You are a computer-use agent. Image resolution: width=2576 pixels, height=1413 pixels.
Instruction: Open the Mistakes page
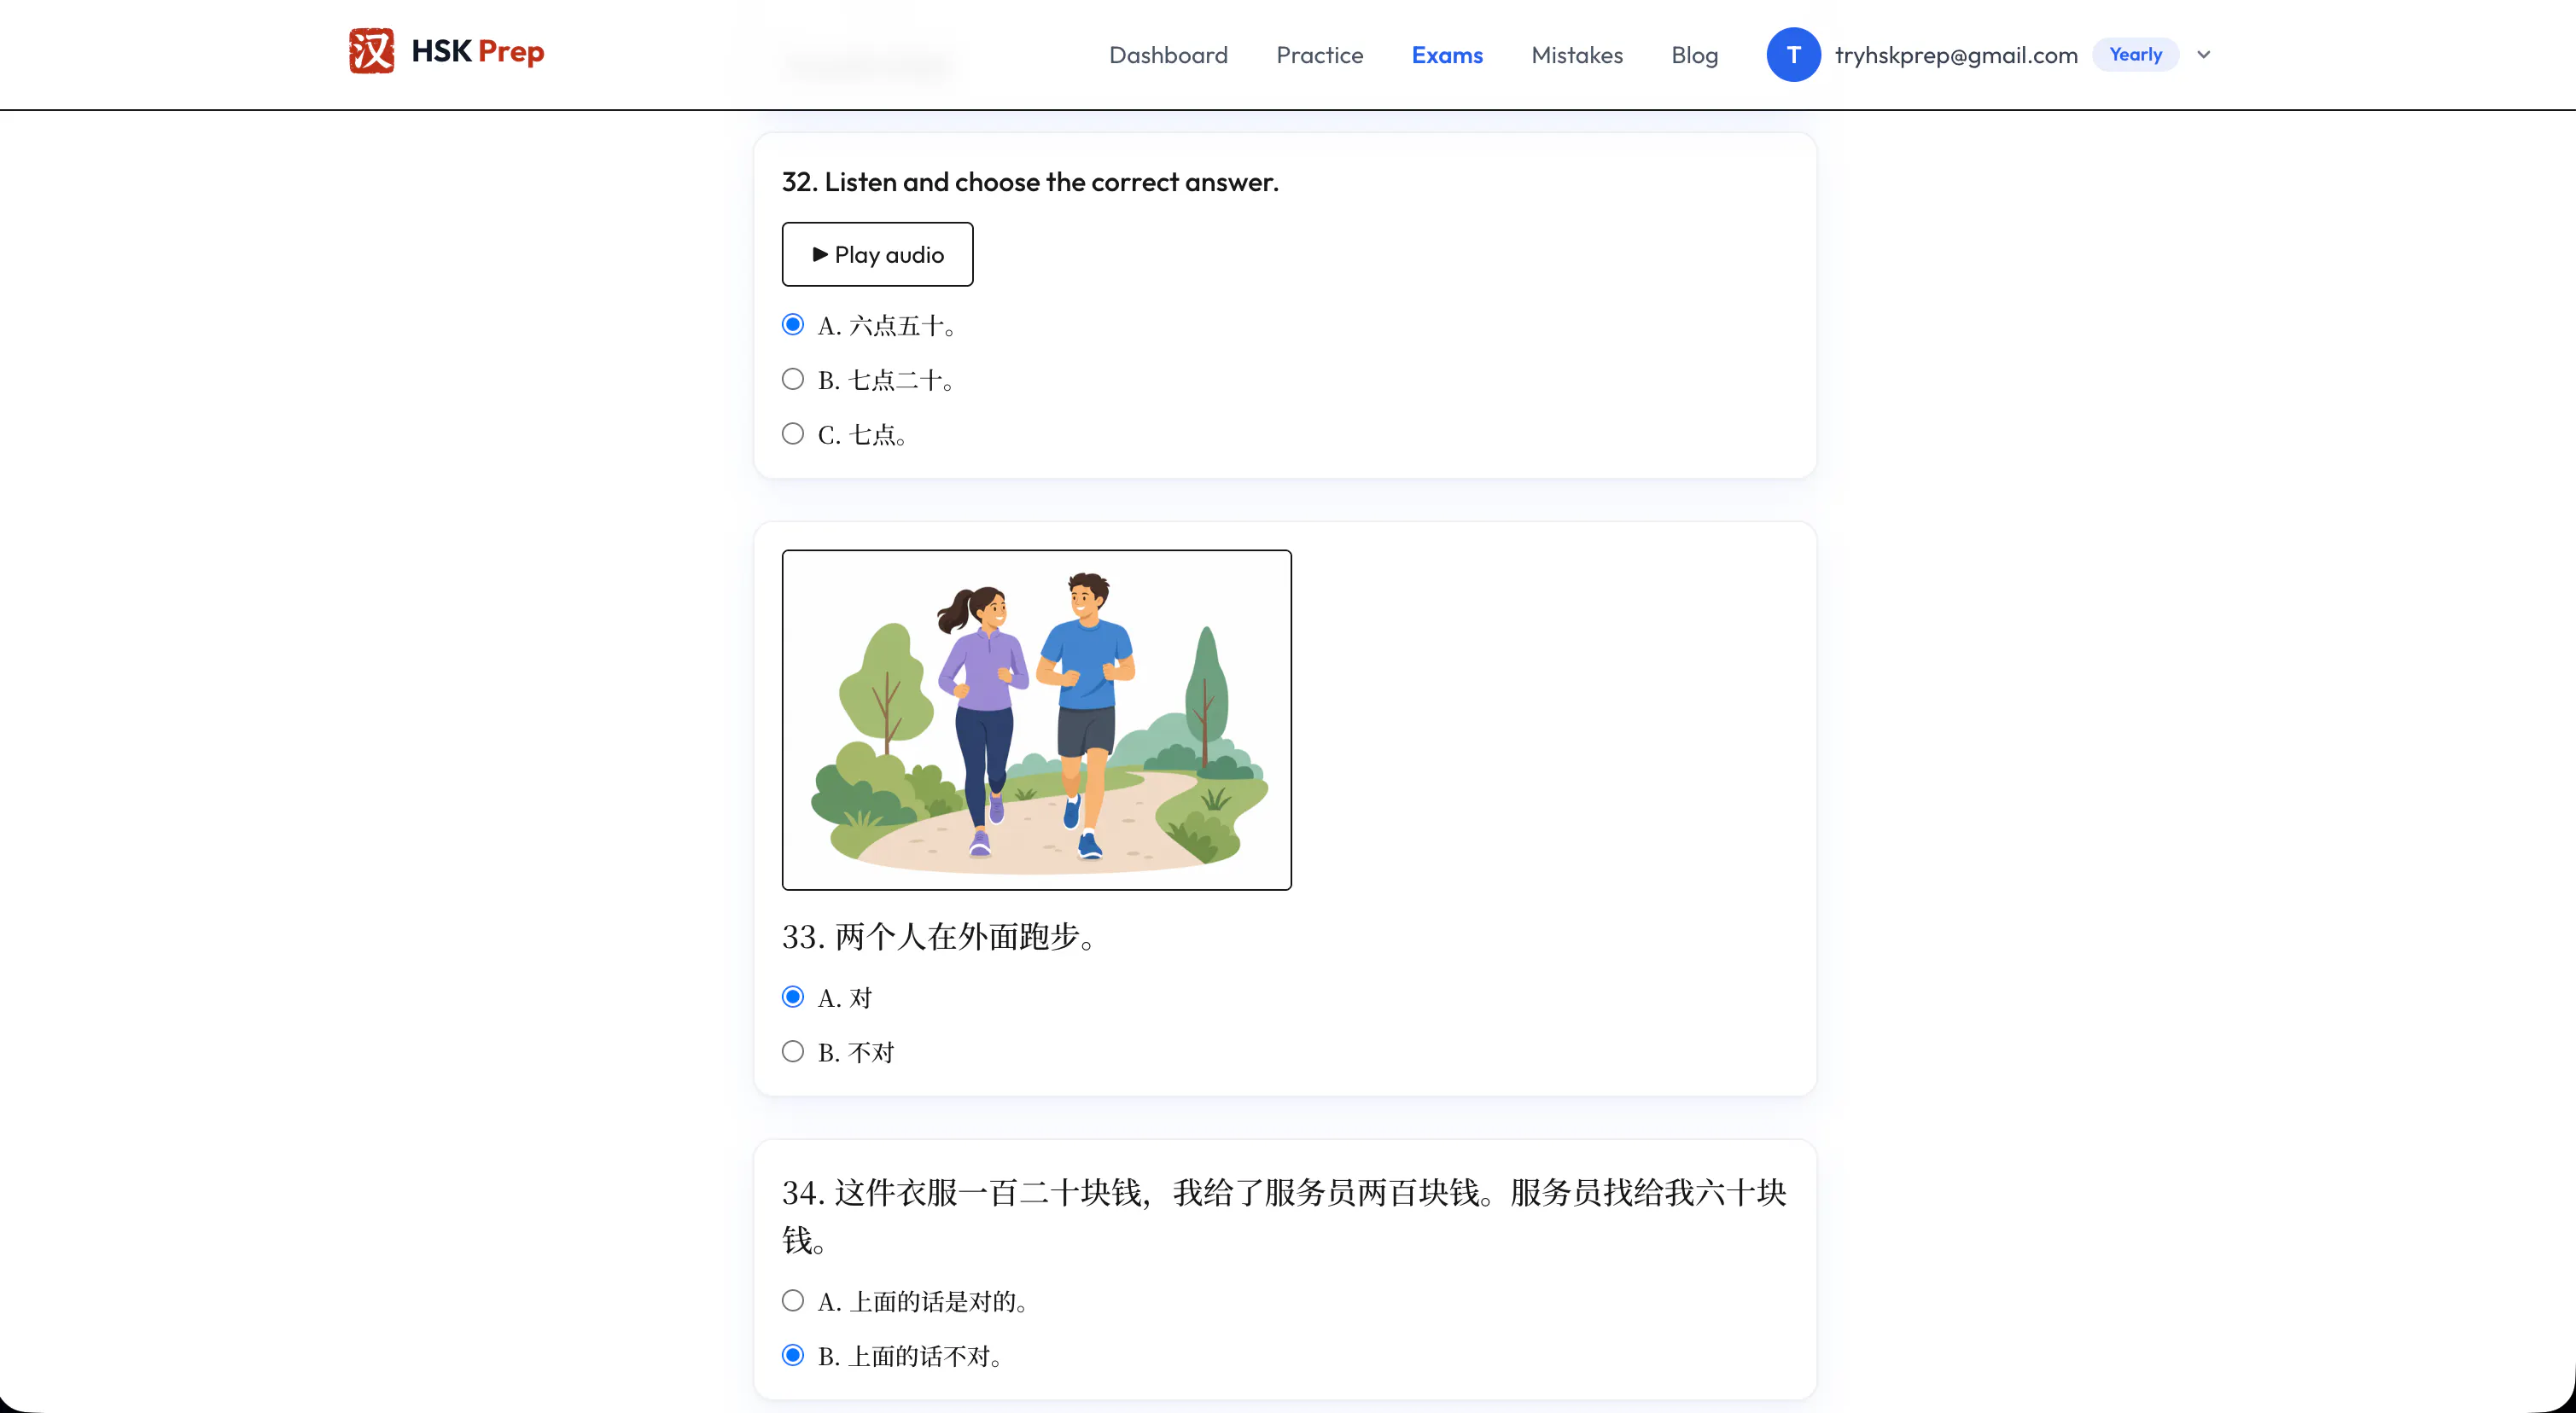[x=1577, y=55]
